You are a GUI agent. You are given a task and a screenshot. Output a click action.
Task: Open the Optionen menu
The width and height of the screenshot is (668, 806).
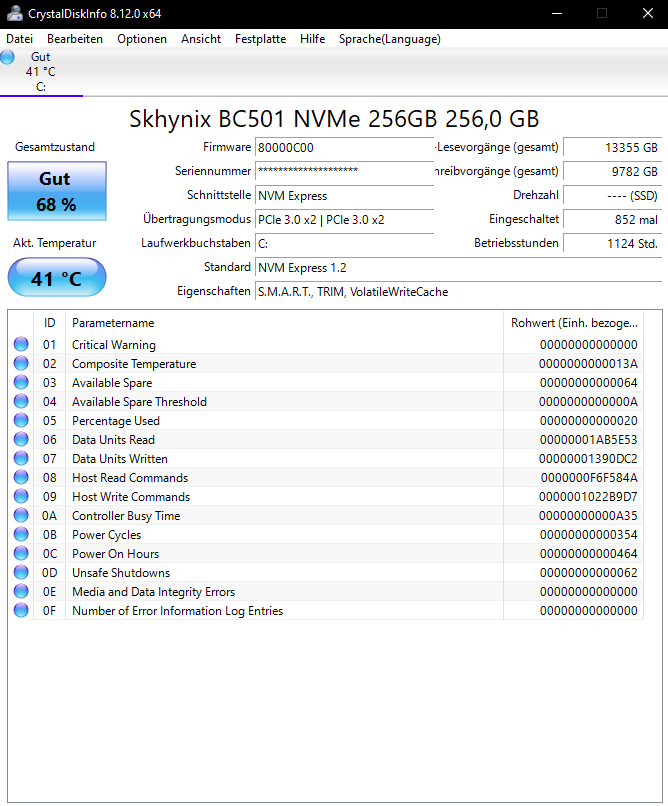click(142, 39)
